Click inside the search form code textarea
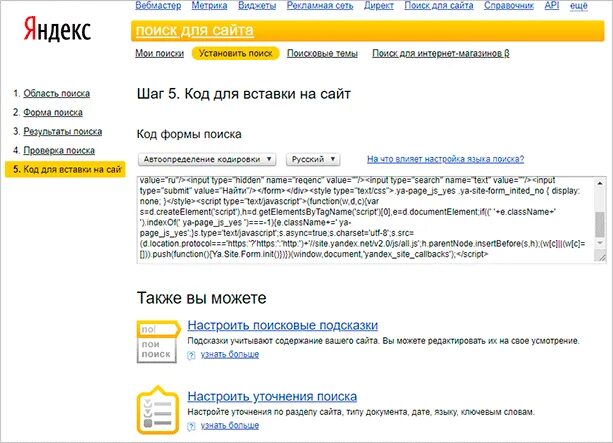Viewport: 613px width, 443px height. click(366, 219)
